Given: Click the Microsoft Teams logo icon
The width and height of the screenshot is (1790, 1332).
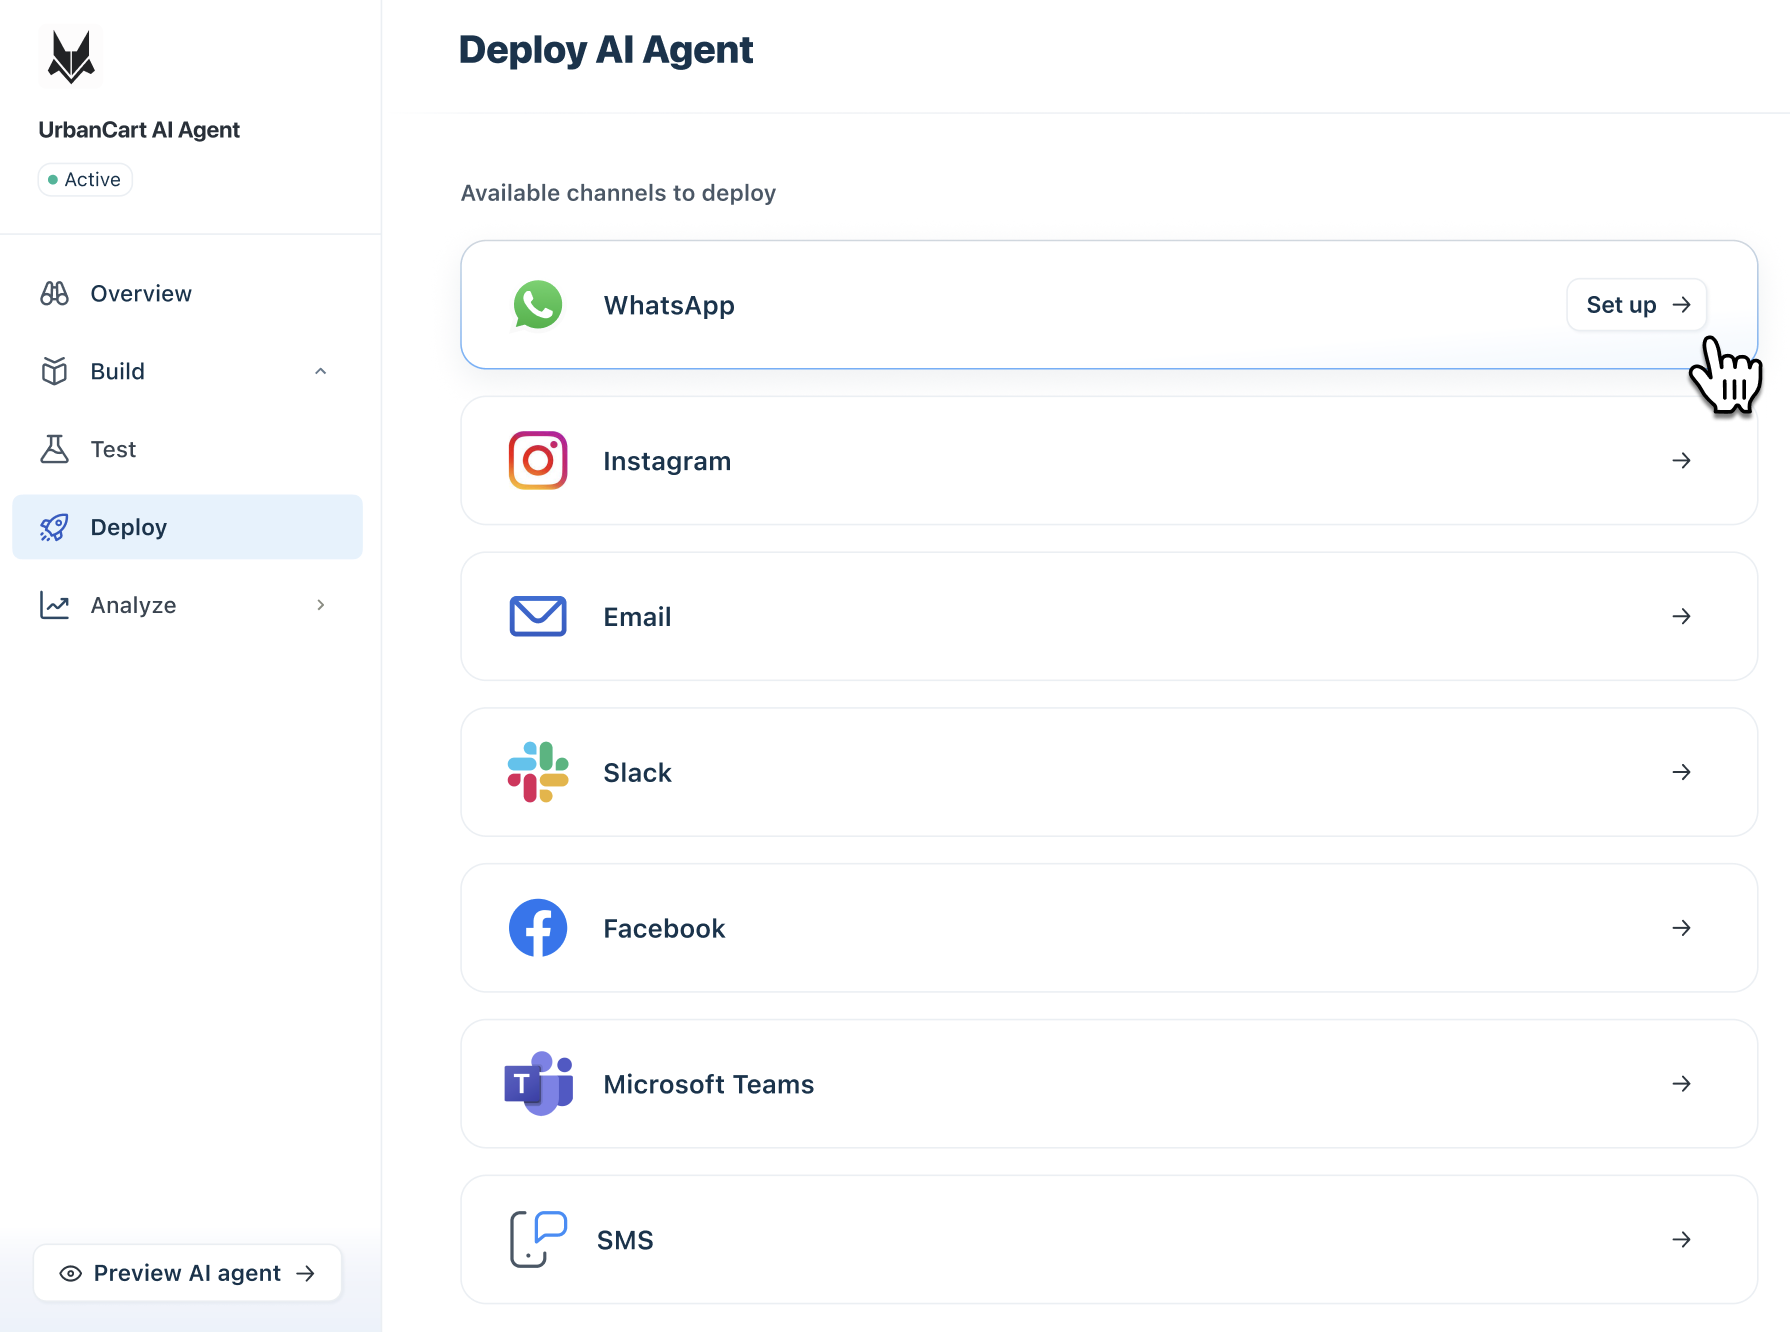Looking at the screenshot, I should 539,1084.
